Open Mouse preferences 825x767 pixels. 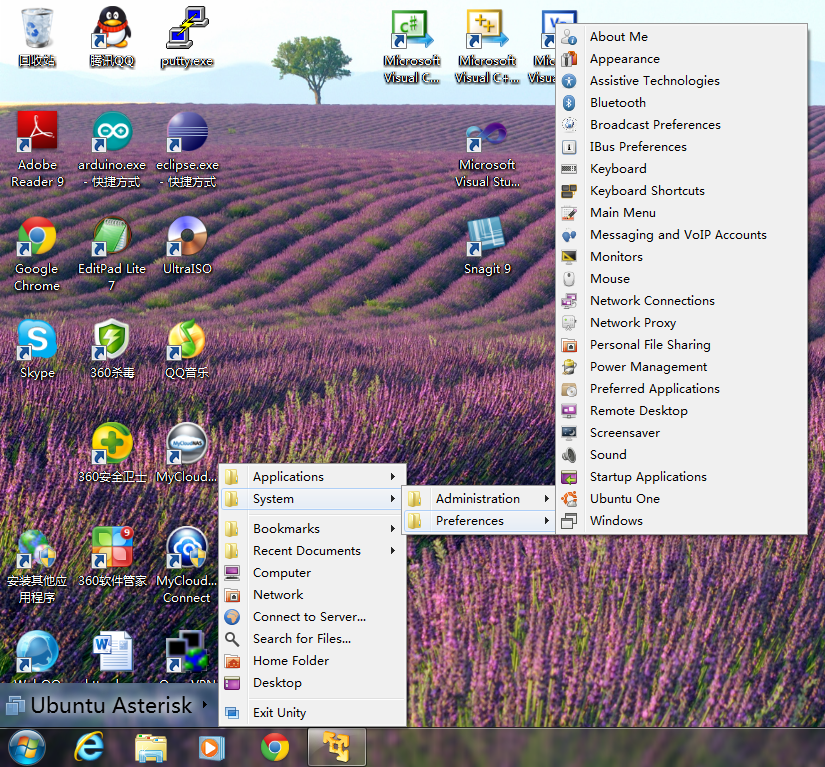[x=681, y=279]
